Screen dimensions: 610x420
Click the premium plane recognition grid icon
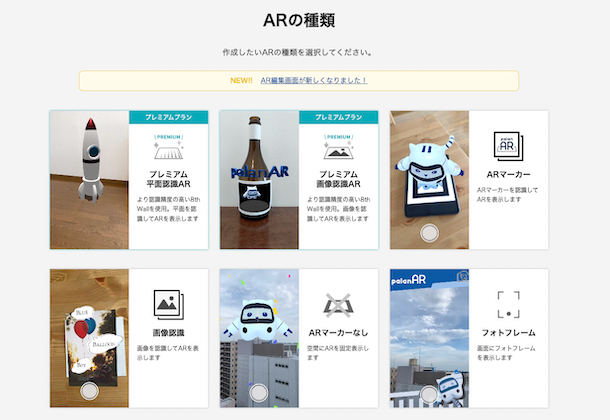pyautogui.click(x=168, y=147)
